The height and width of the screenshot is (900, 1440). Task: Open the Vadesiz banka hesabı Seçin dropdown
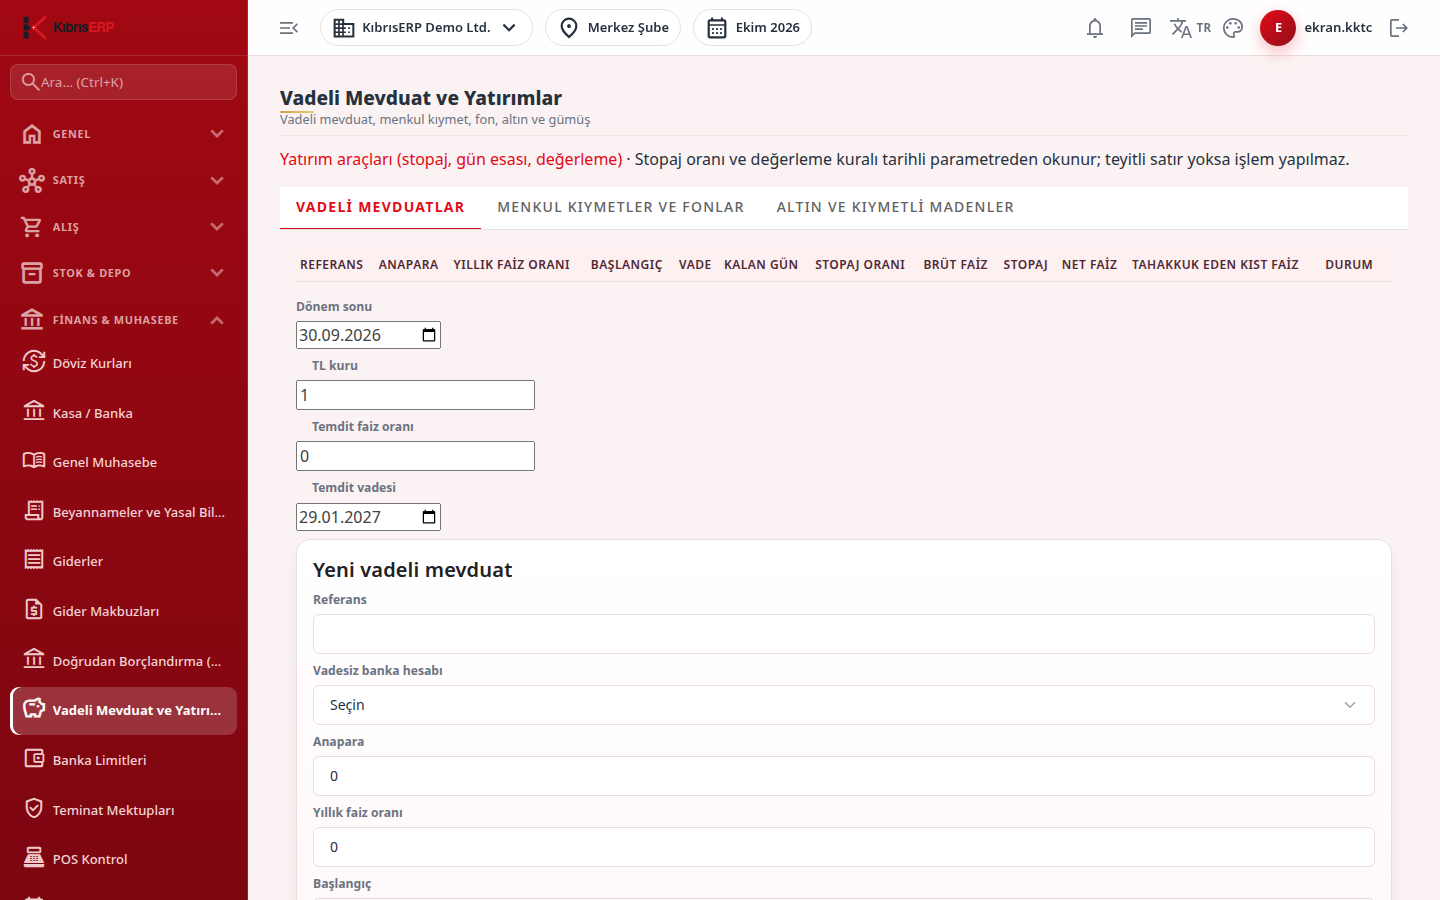click(844, 705)
